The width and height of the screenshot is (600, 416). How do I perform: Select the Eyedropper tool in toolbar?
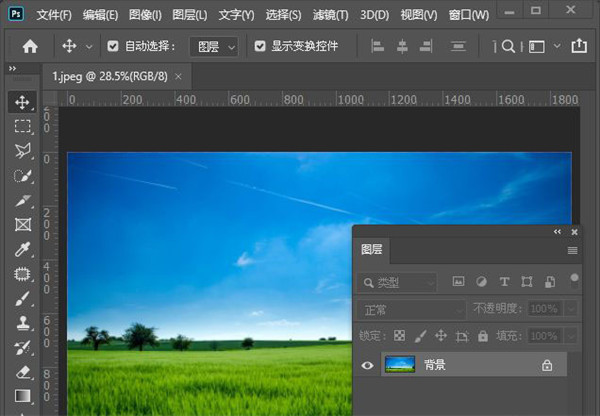point(22,249)
